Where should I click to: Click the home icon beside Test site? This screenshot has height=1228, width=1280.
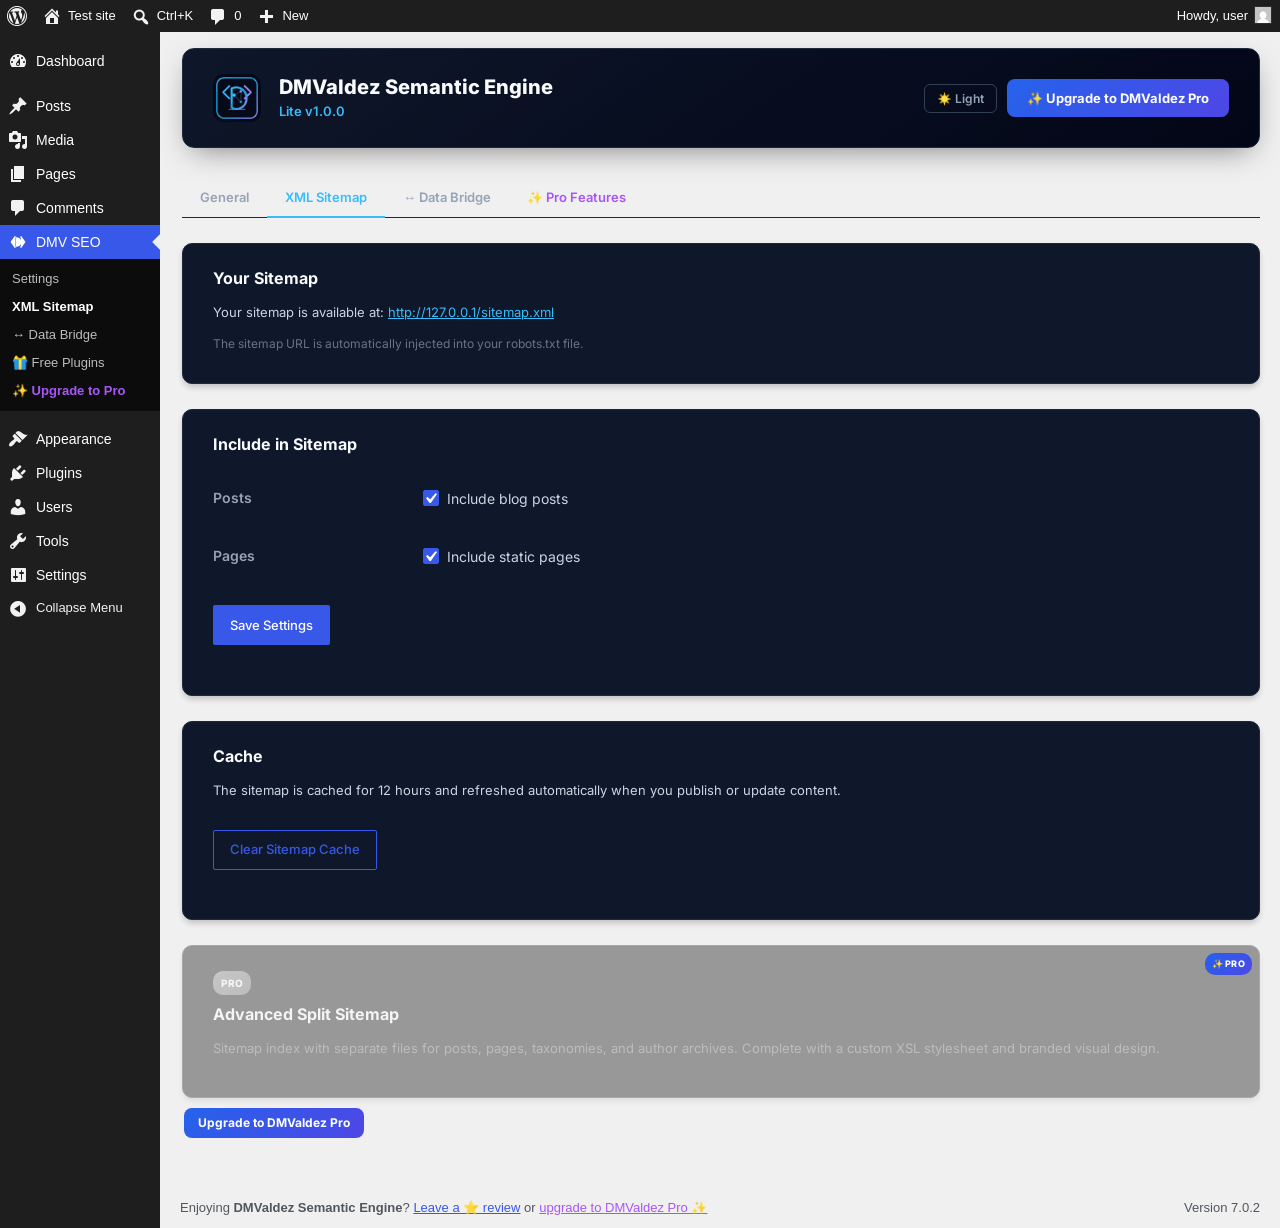point(52,16)
